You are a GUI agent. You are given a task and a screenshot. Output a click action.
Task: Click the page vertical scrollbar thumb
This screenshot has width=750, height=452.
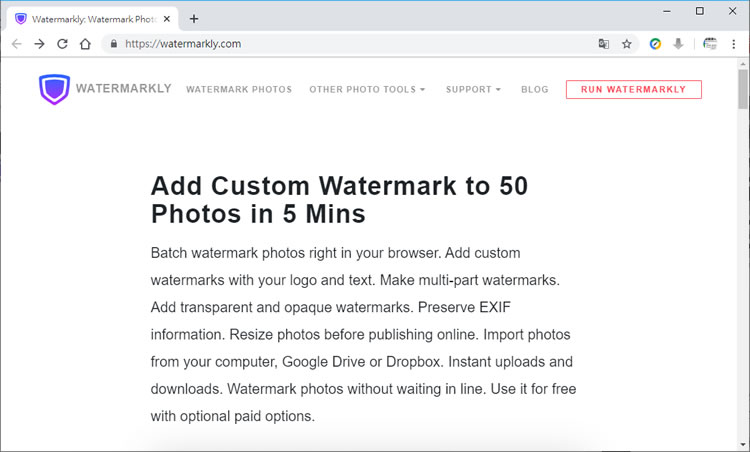742,89
